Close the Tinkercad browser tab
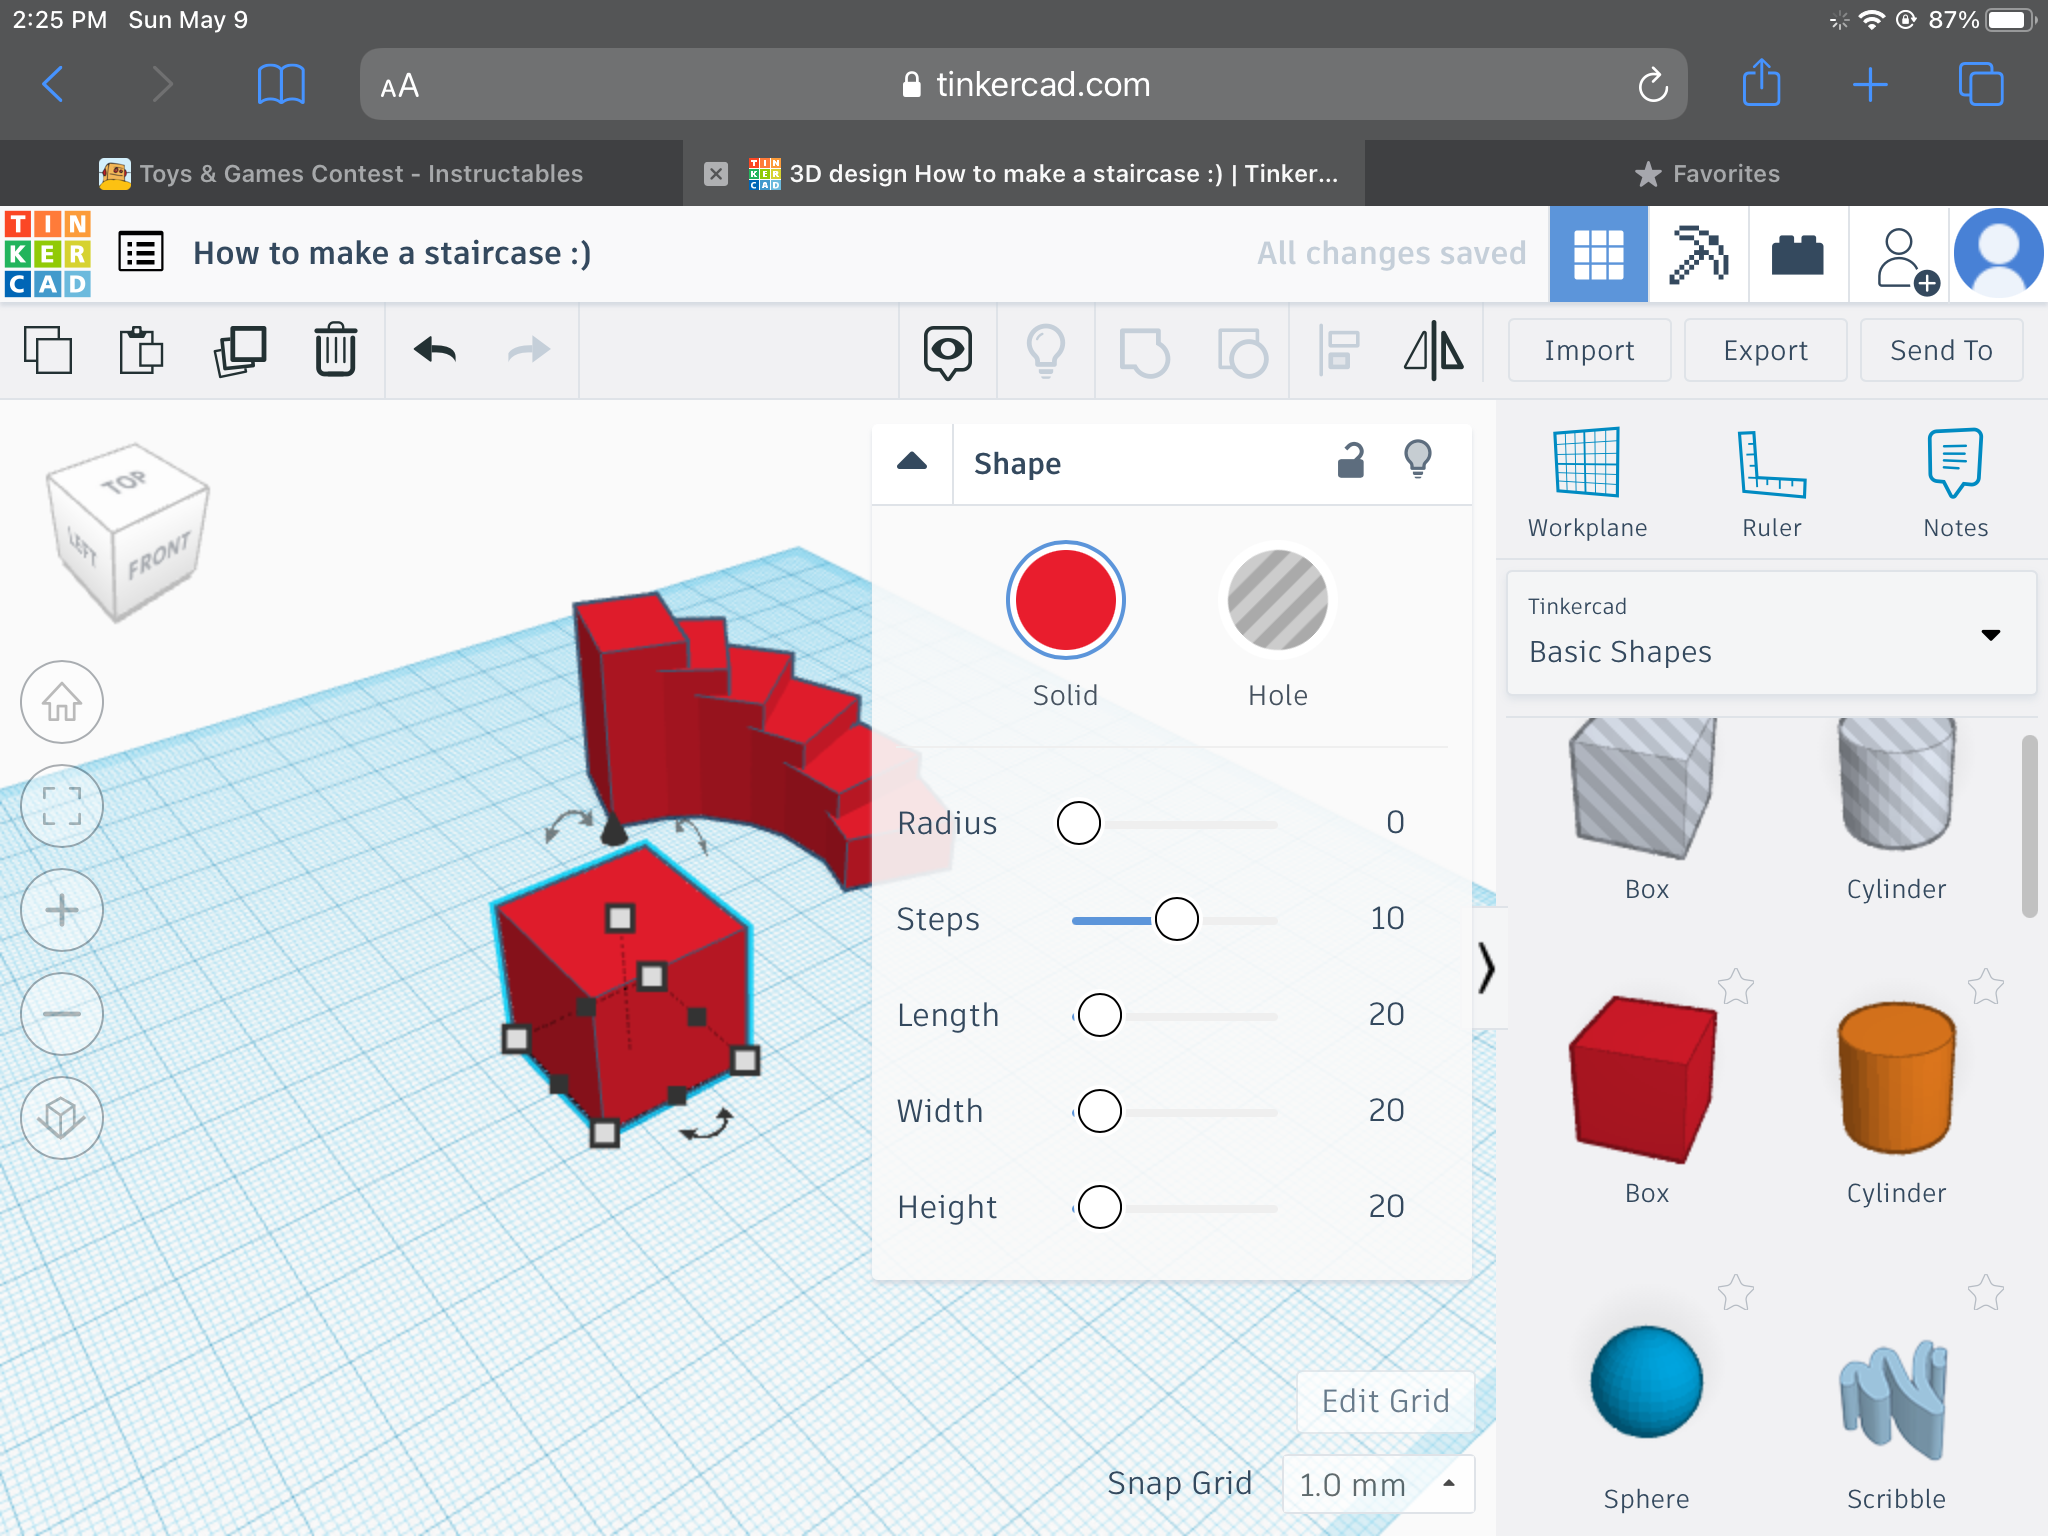This screenshot has height=1536, width=2048. point(716,174)
